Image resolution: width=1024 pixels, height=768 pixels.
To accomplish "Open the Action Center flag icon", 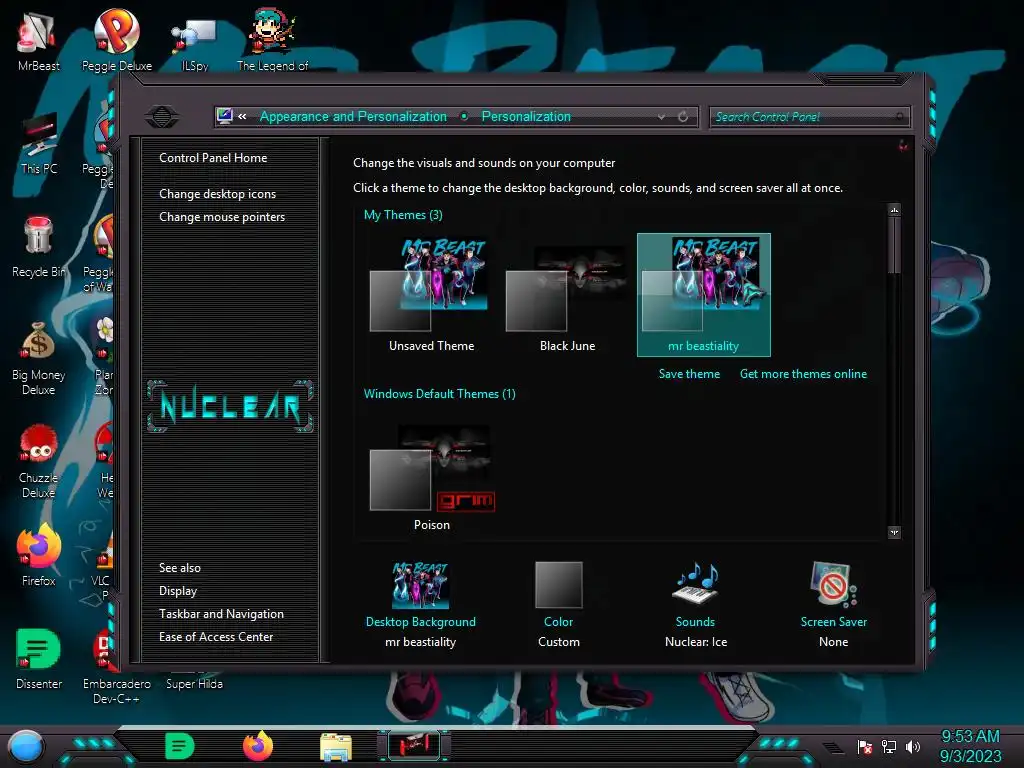I will tap(865, 746).
